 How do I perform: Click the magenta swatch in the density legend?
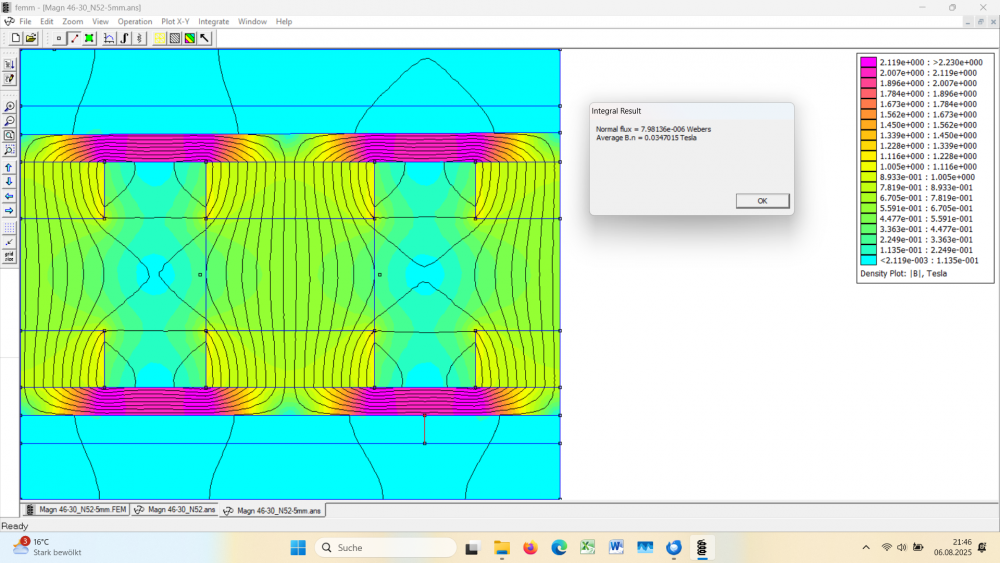click(868, 62)
